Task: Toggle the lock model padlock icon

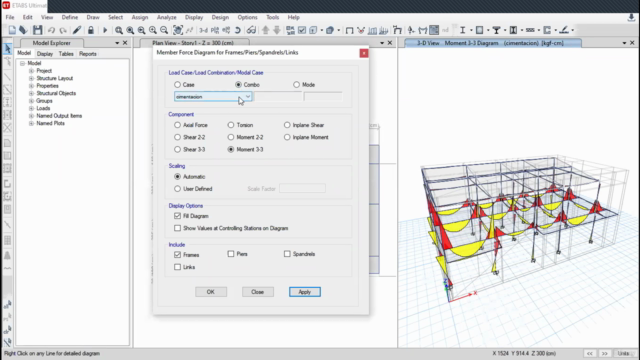Action: (91, 30)
